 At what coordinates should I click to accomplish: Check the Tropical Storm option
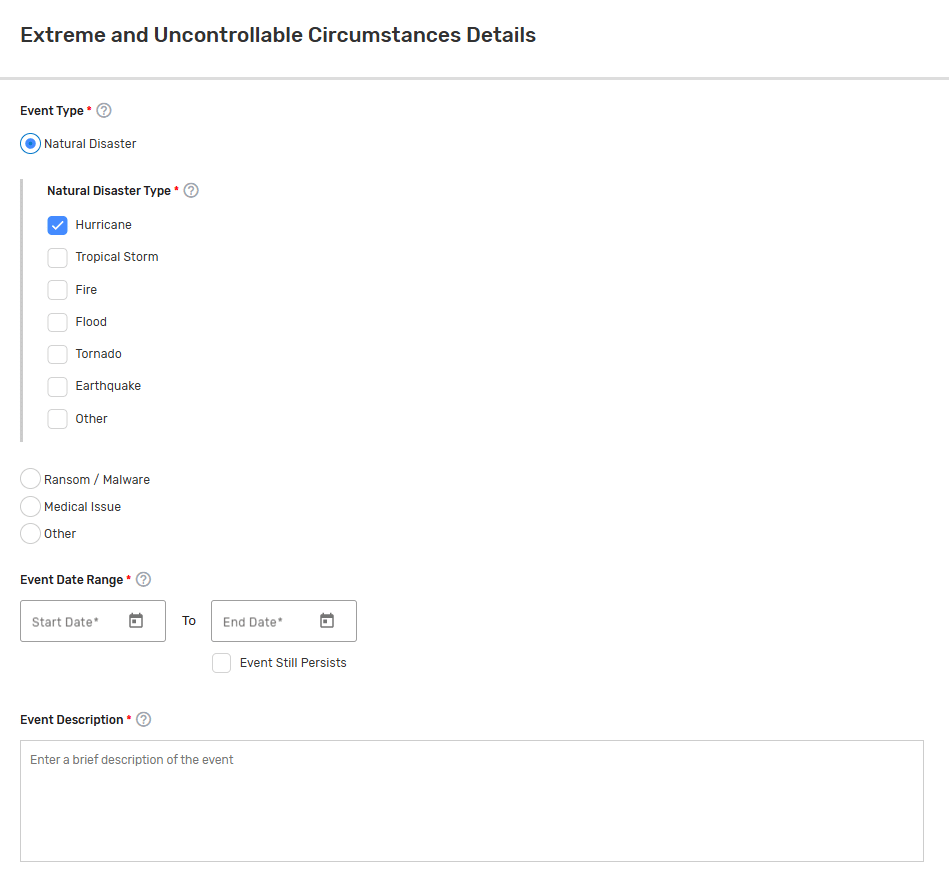[x=57, y=257]
